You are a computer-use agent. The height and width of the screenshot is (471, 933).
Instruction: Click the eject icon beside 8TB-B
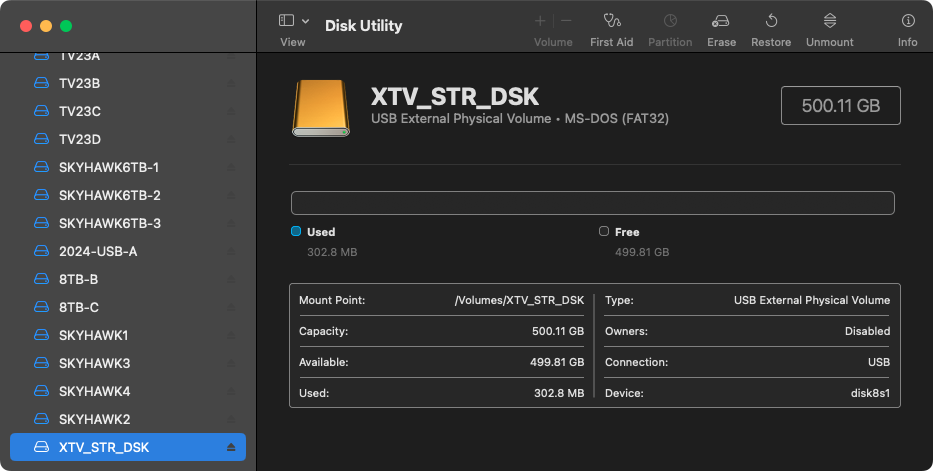tap(231, 279)
